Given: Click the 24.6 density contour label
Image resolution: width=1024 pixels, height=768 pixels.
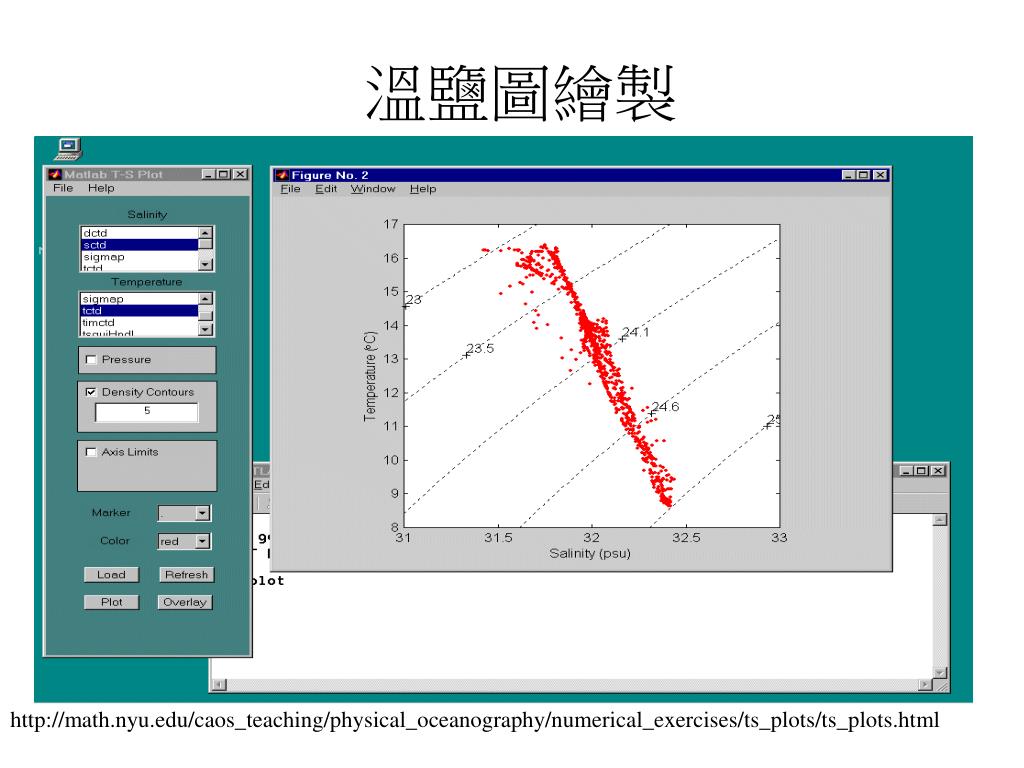Looking at the screenshot, I should (665, 407).
